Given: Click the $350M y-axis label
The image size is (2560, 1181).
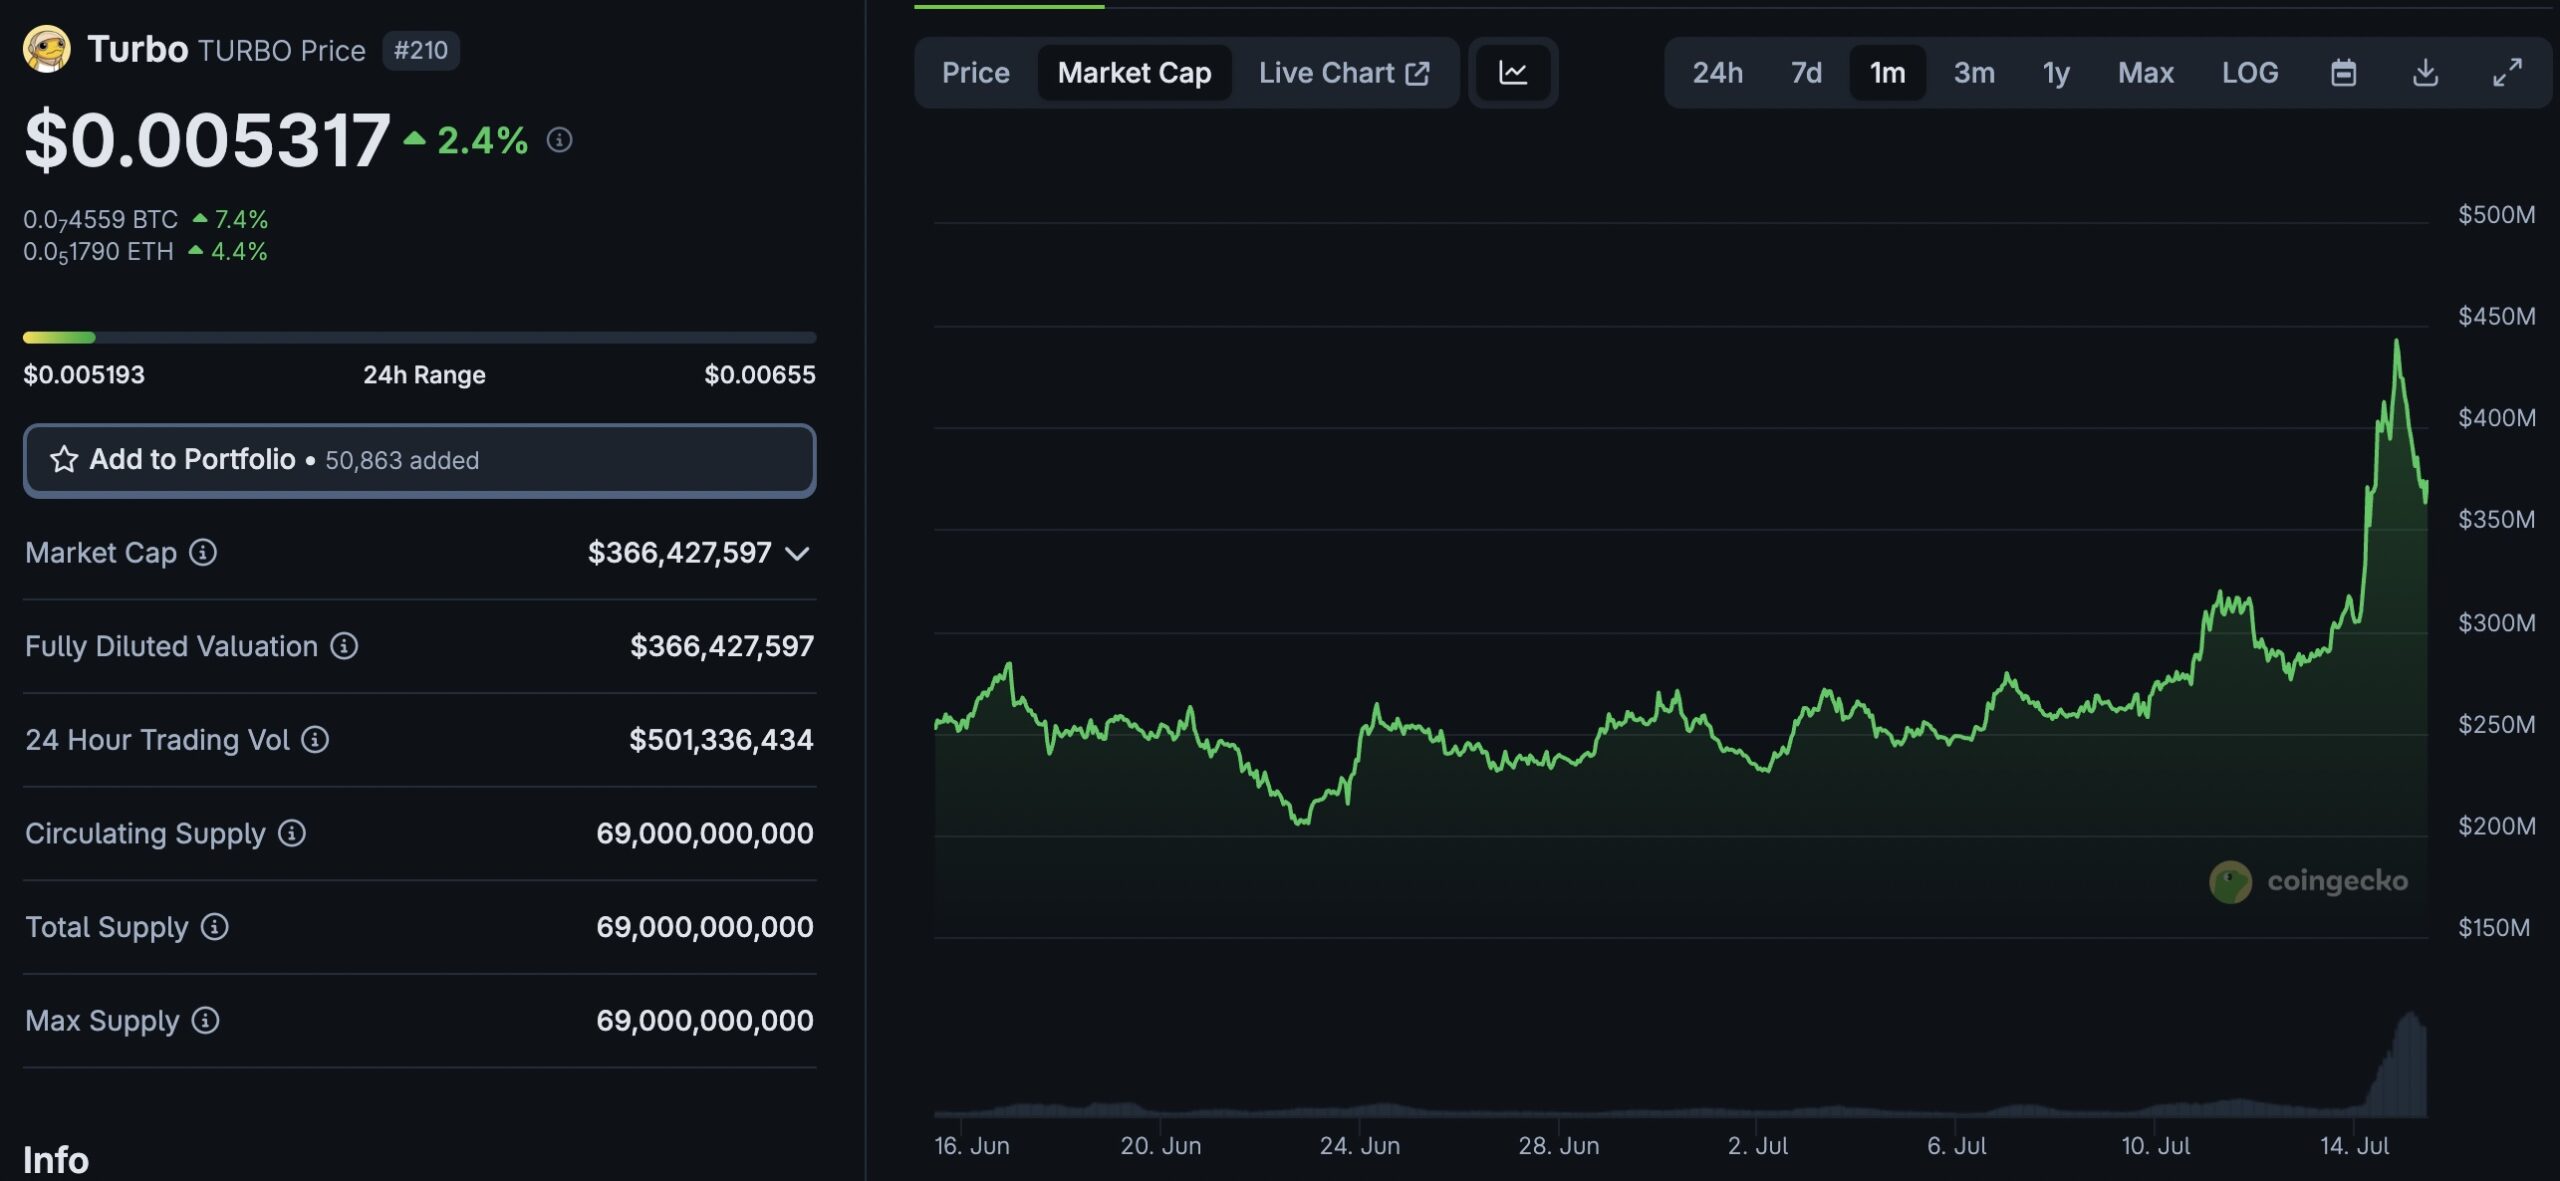Looking at the screenshot, I should coord(2496,519).
